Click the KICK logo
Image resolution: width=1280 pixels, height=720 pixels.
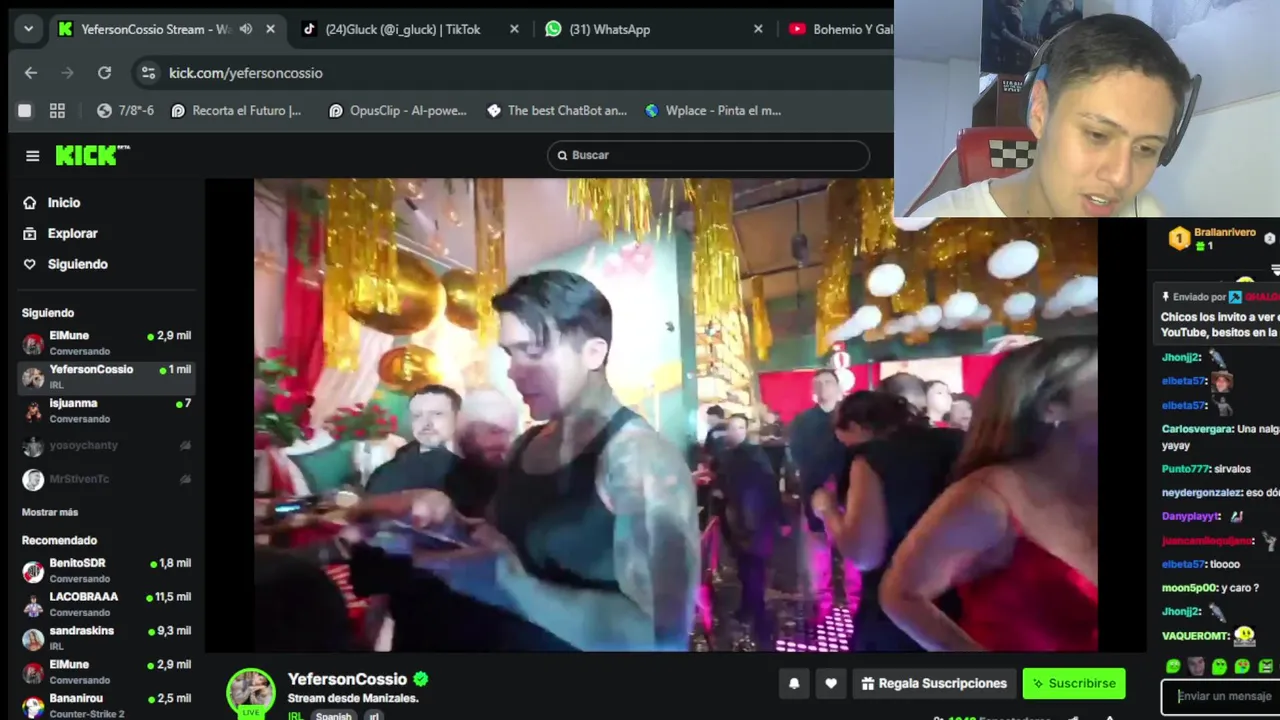tap(92, 155)
